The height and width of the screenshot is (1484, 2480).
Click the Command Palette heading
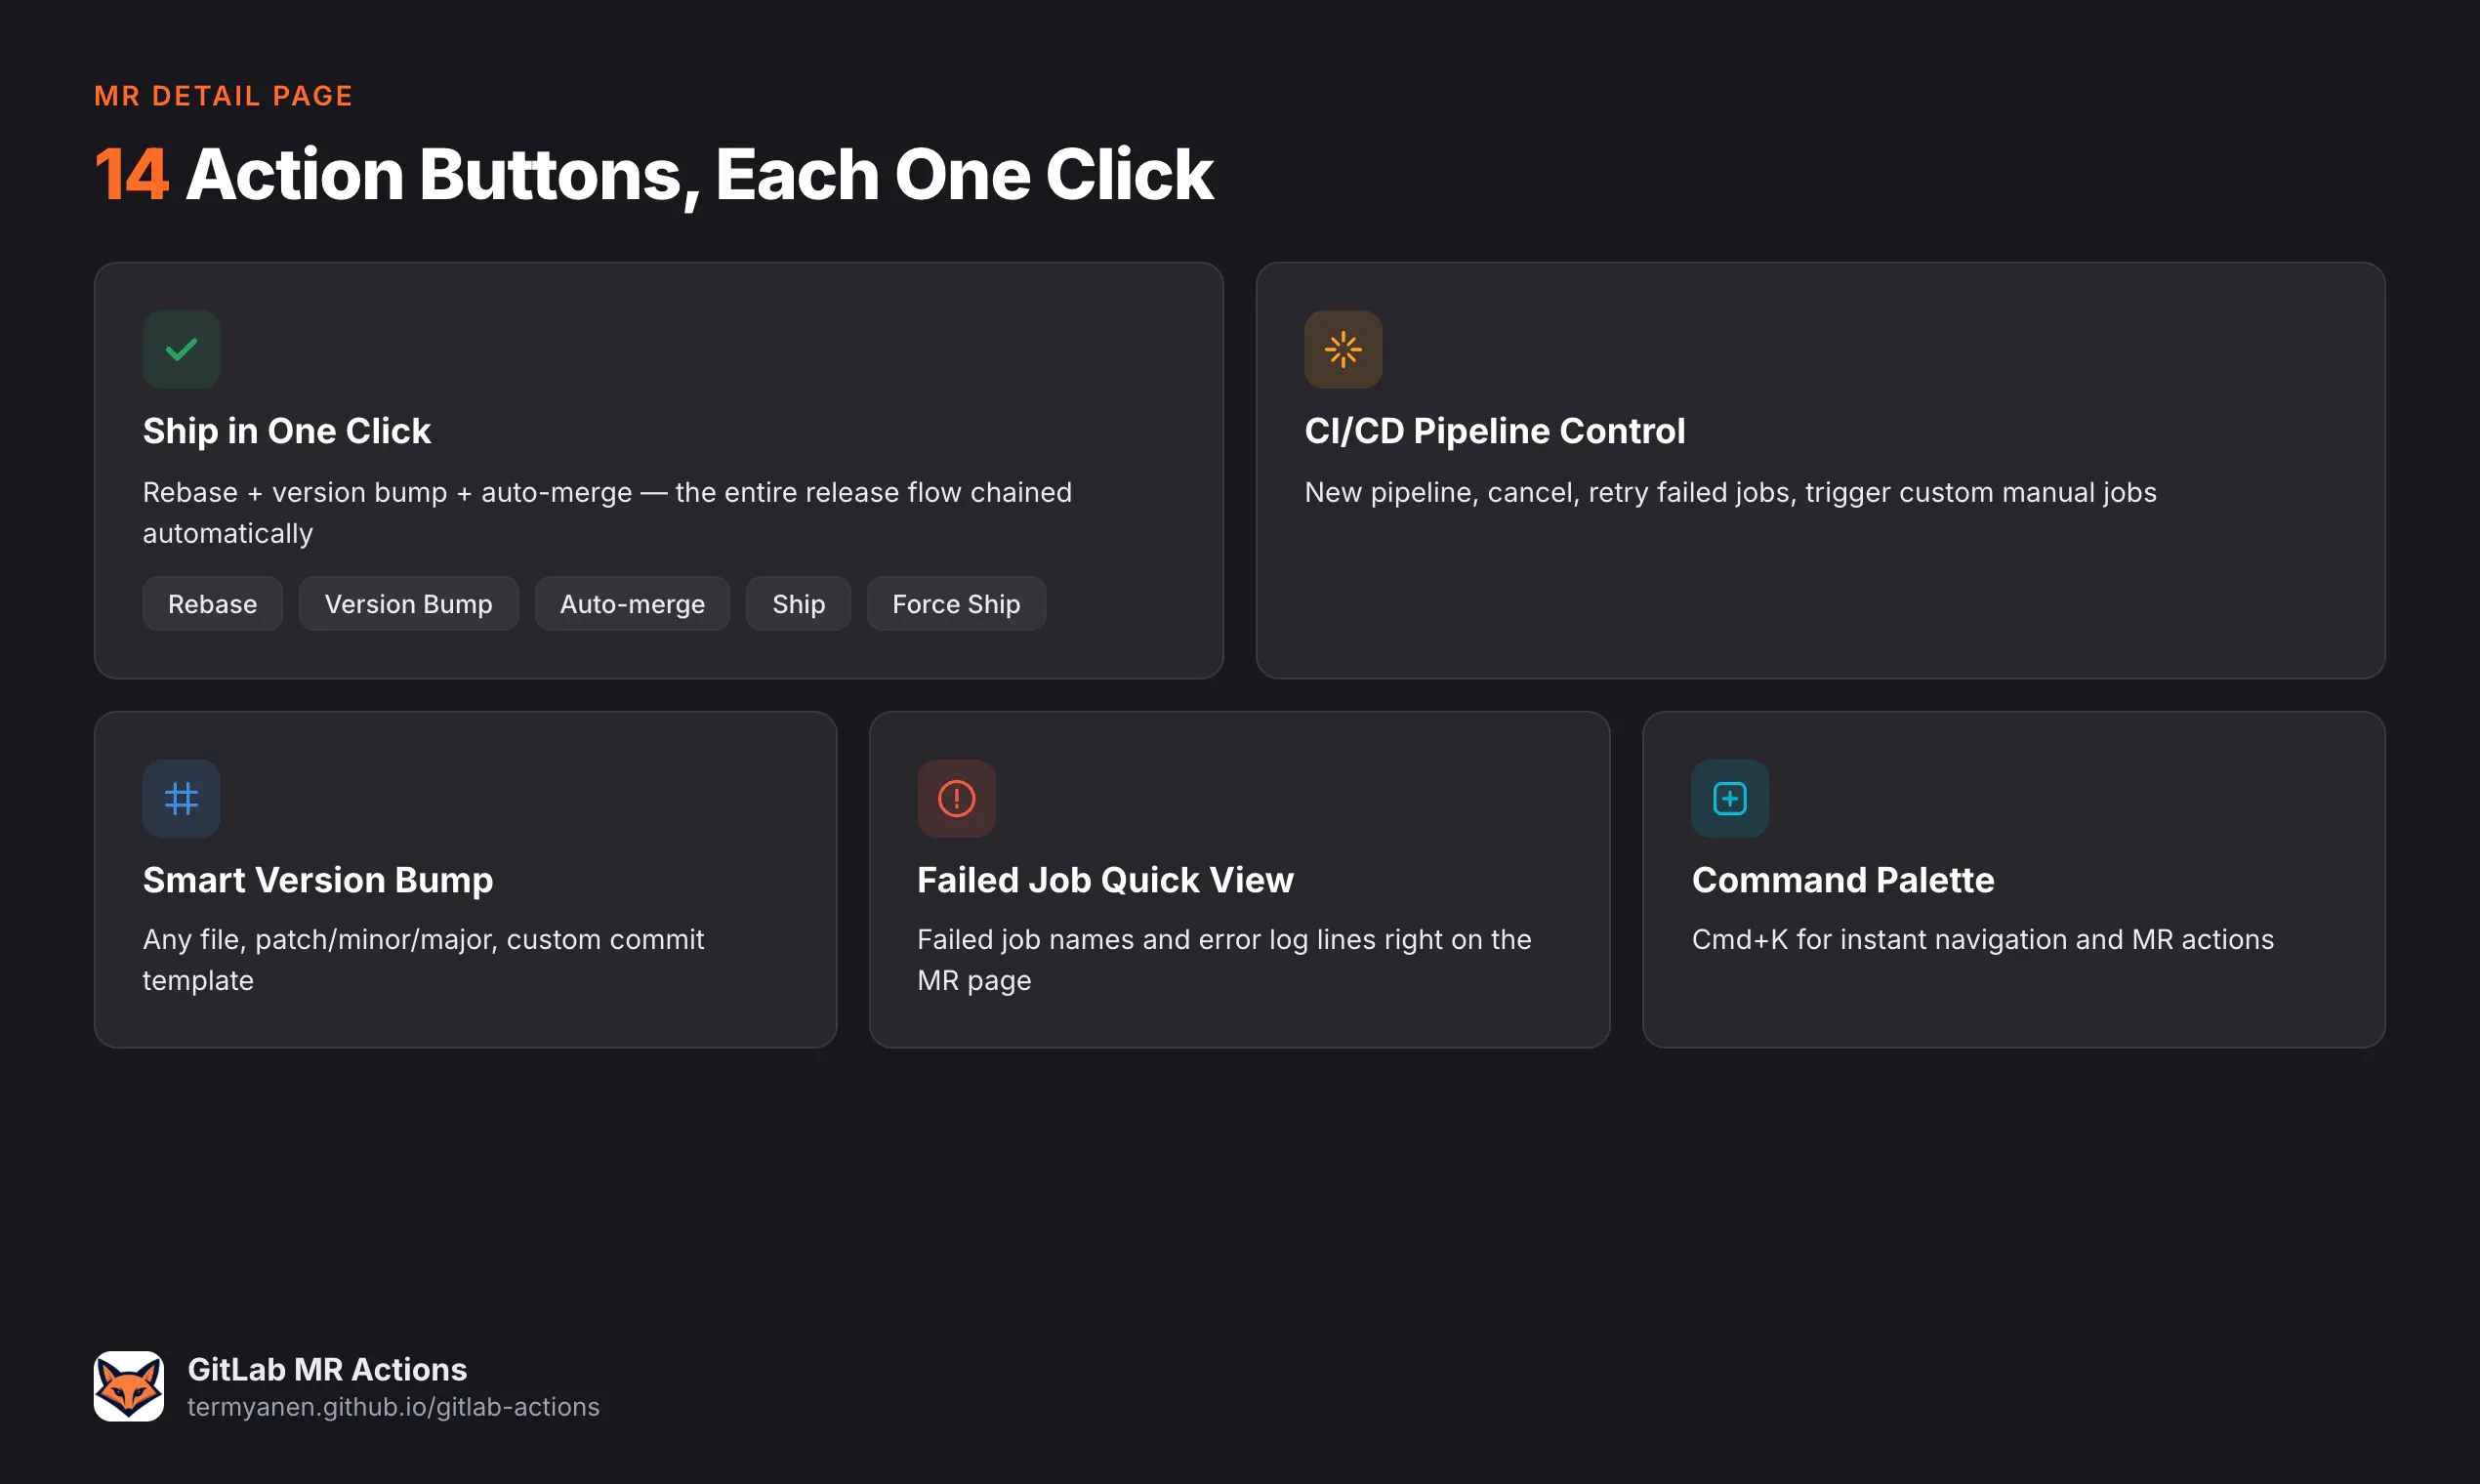[x=1842, y=879]
